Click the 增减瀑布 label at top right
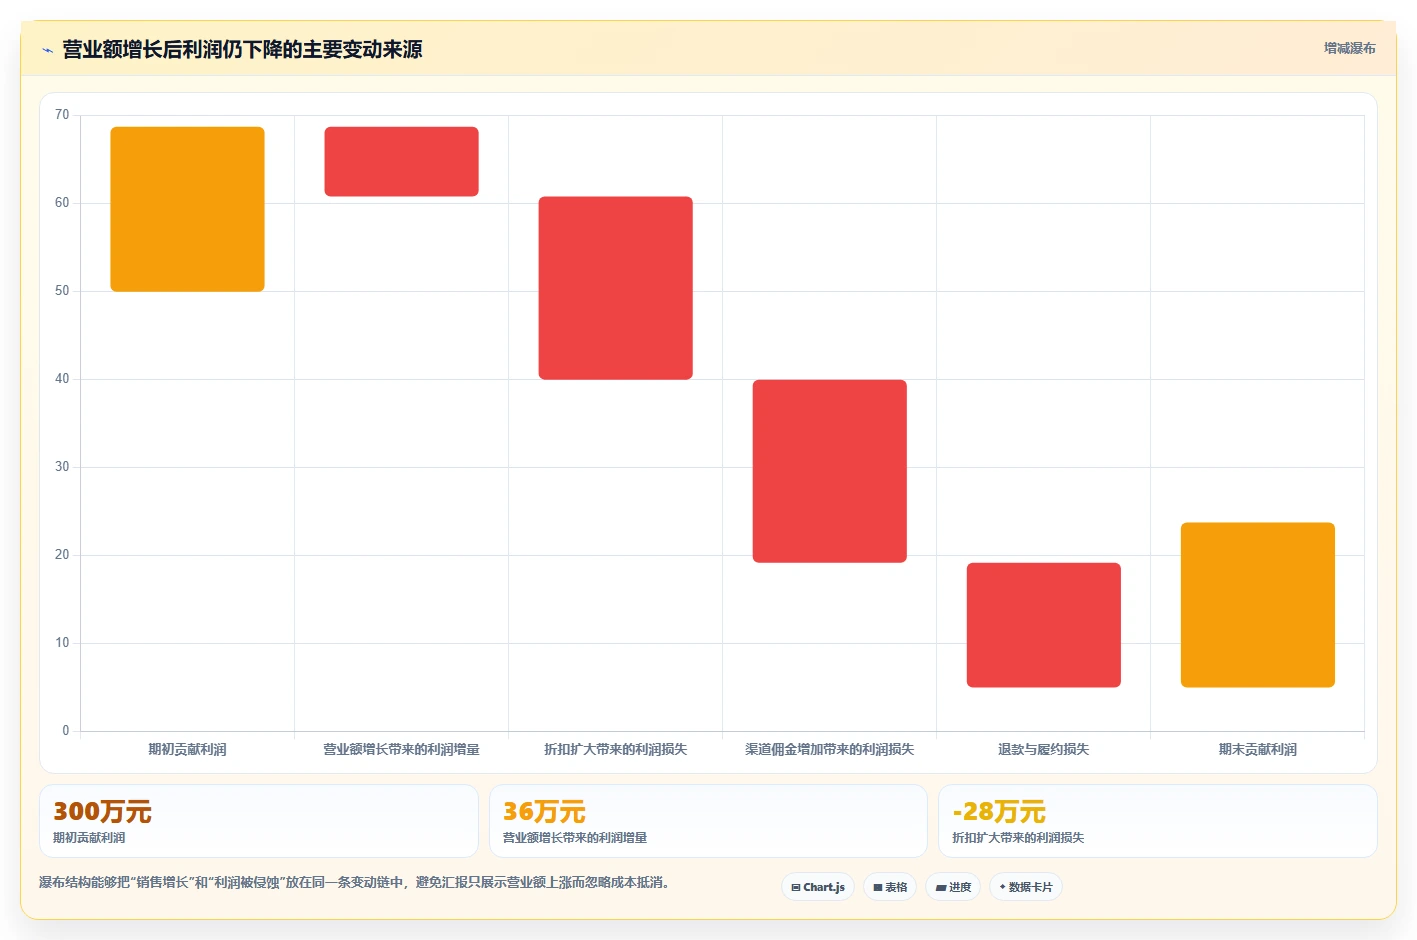Image resolution: width=1417 pixels, height=940 pixels. (1349, 48)
